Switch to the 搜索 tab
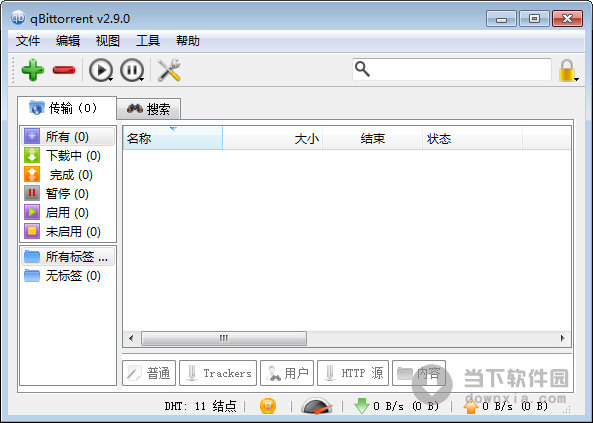 (x=149, y=109)
